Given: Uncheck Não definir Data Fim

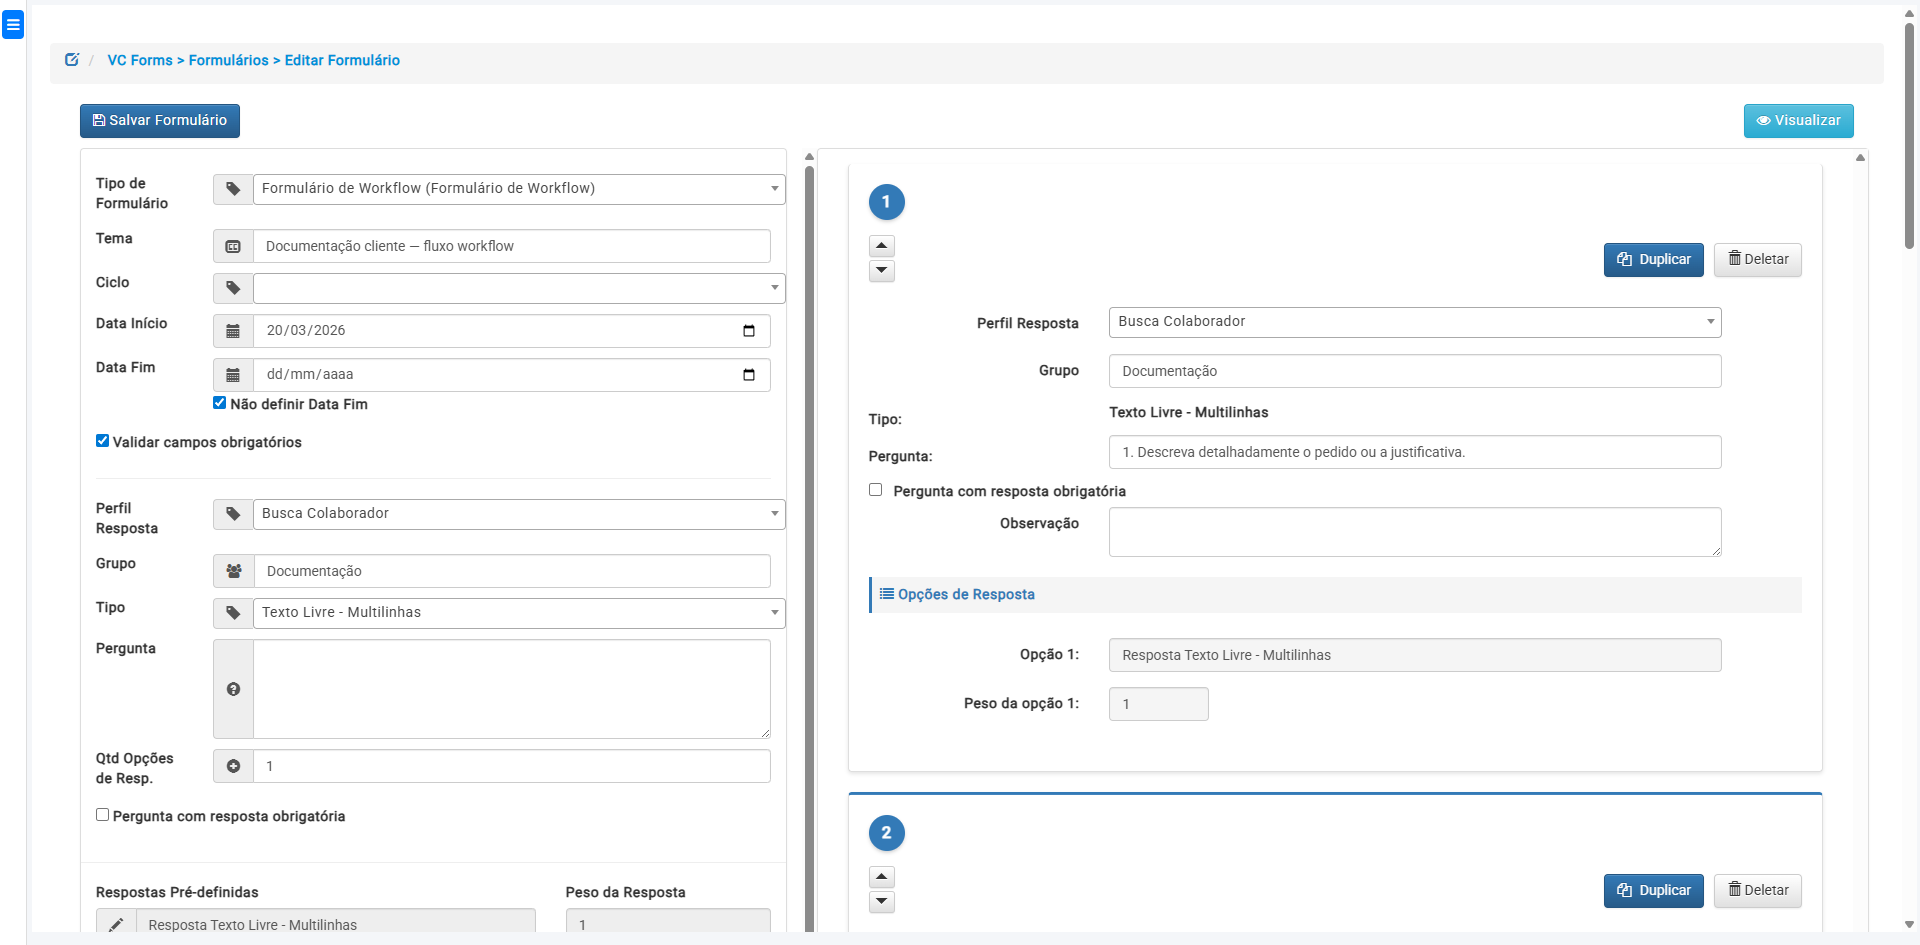Looking at the screenshot, I should coord(219,403).
